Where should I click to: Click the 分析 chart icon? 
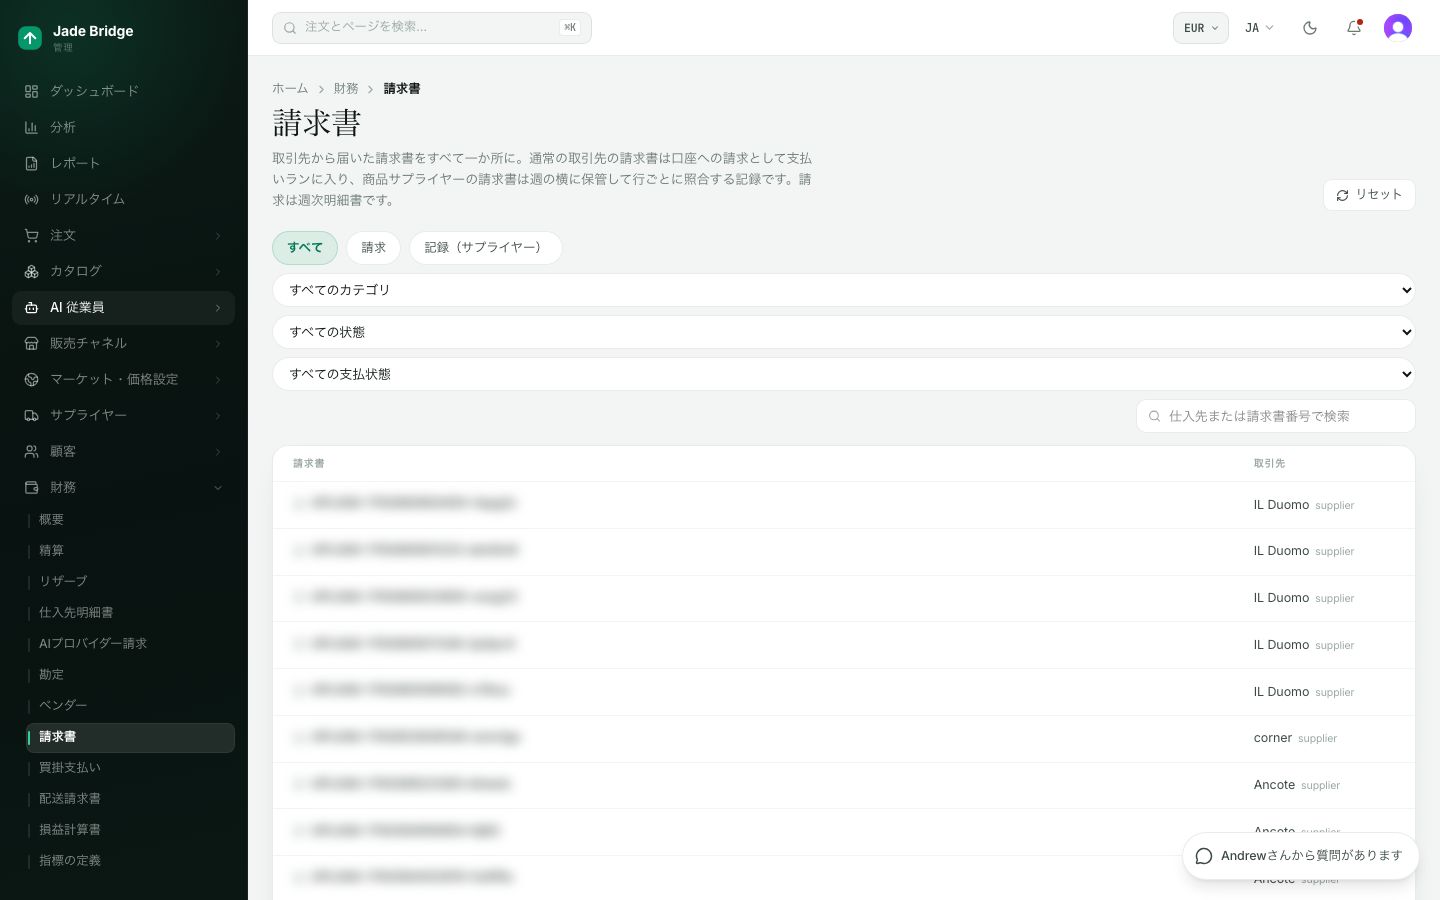31,127
